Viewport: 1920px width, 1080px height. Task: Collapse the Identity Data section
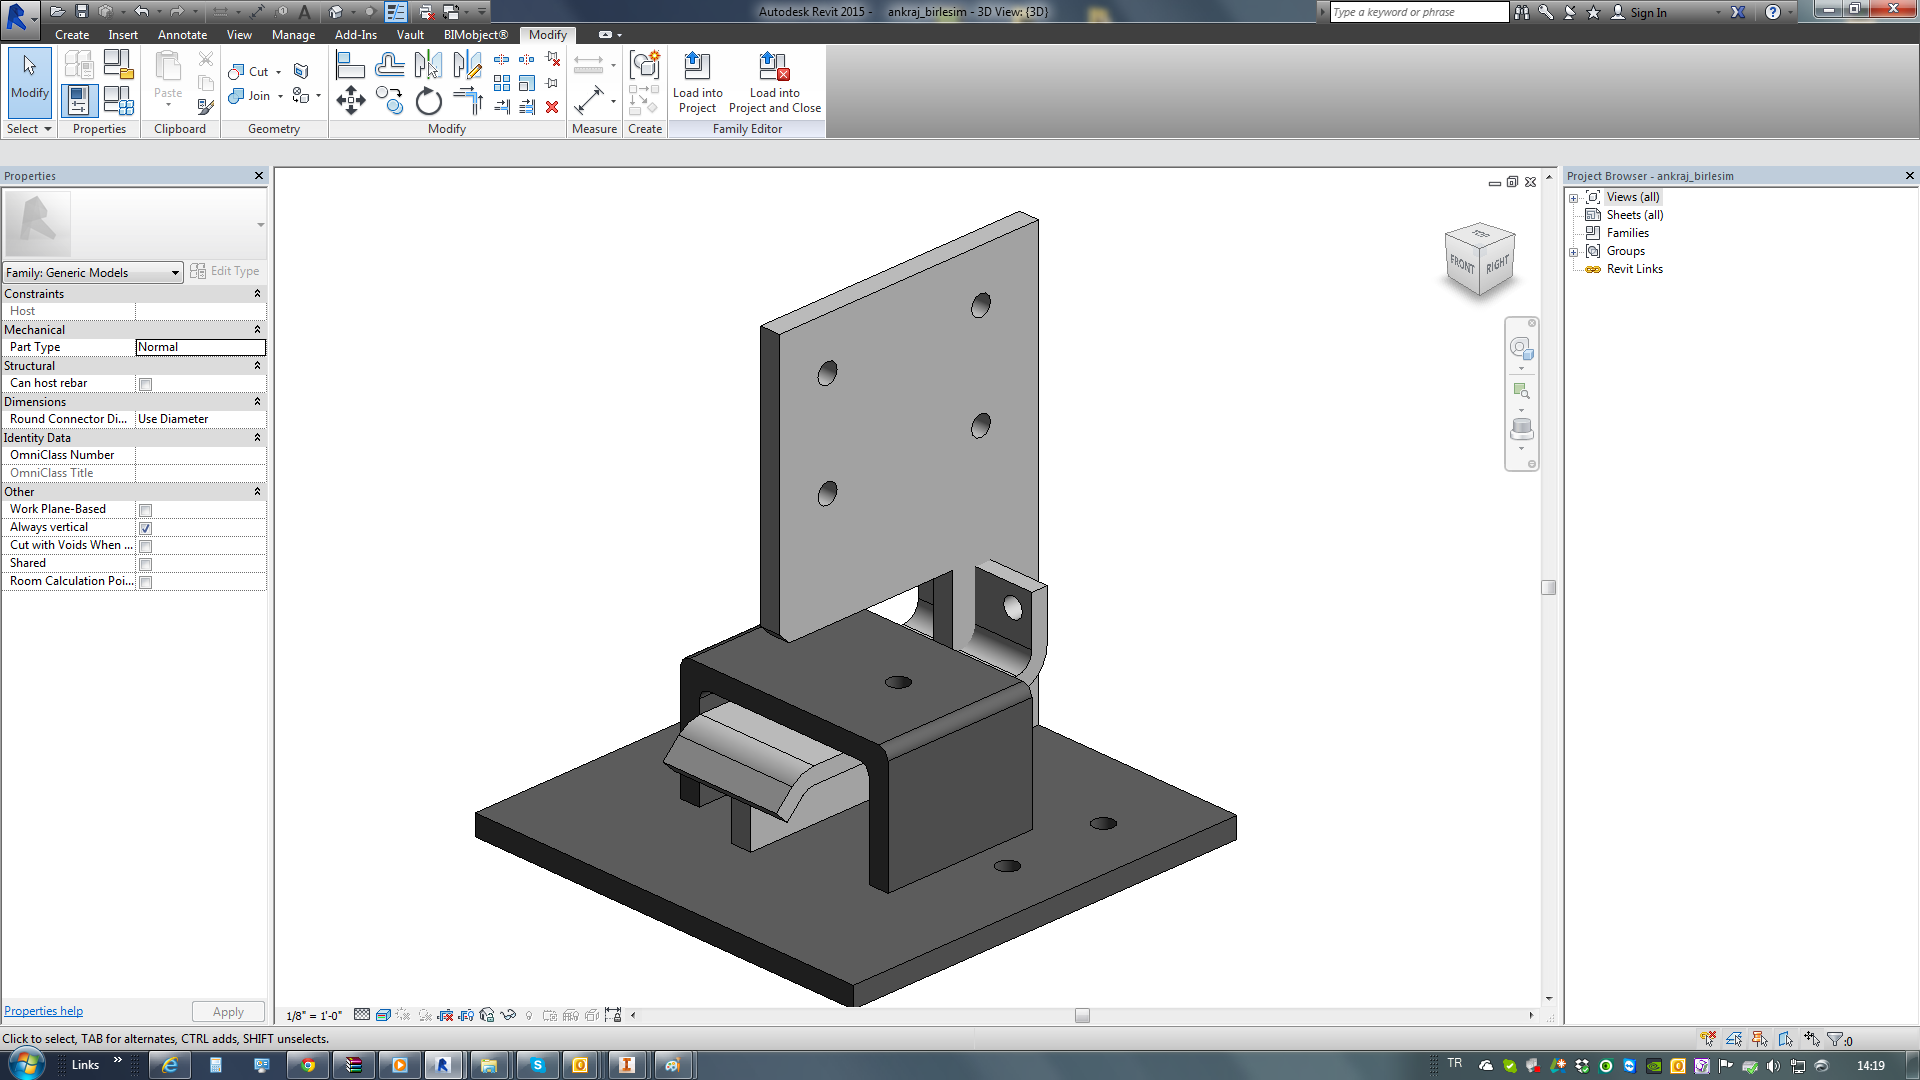coord(257,438)
